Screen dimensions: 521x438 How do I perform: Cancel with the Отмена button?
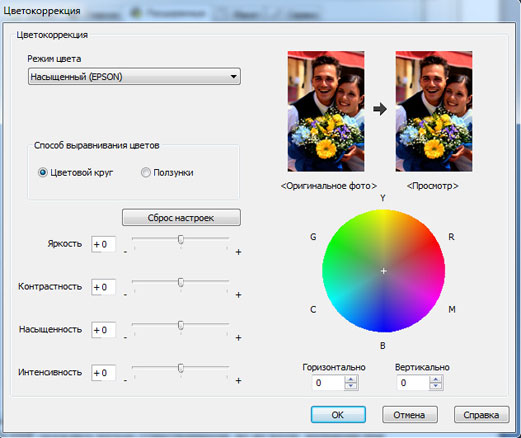coord(410,415)
